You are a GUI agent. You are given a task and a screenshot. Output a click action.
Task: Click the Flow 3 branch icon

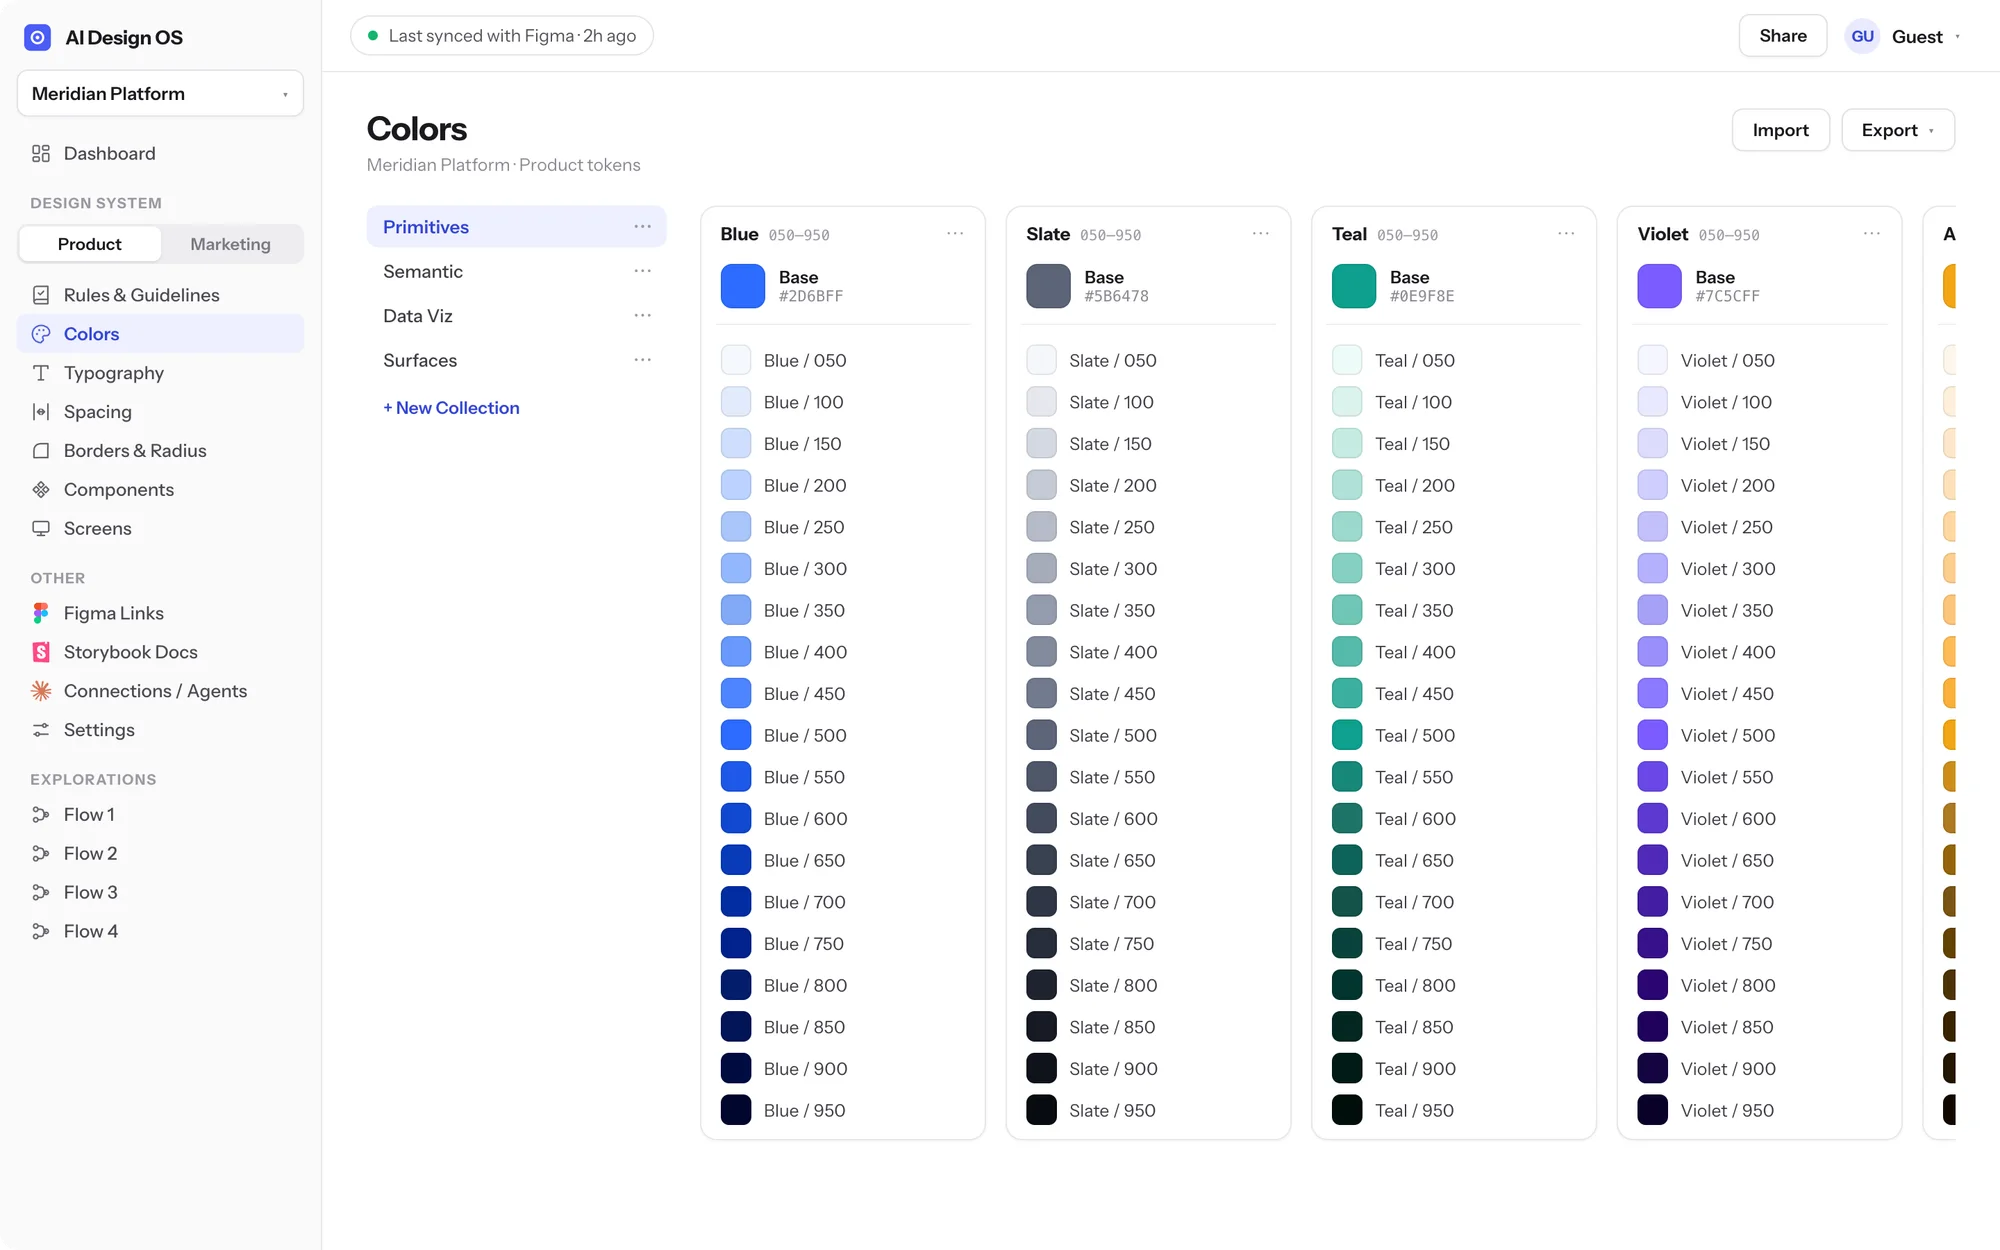point(41,892)
